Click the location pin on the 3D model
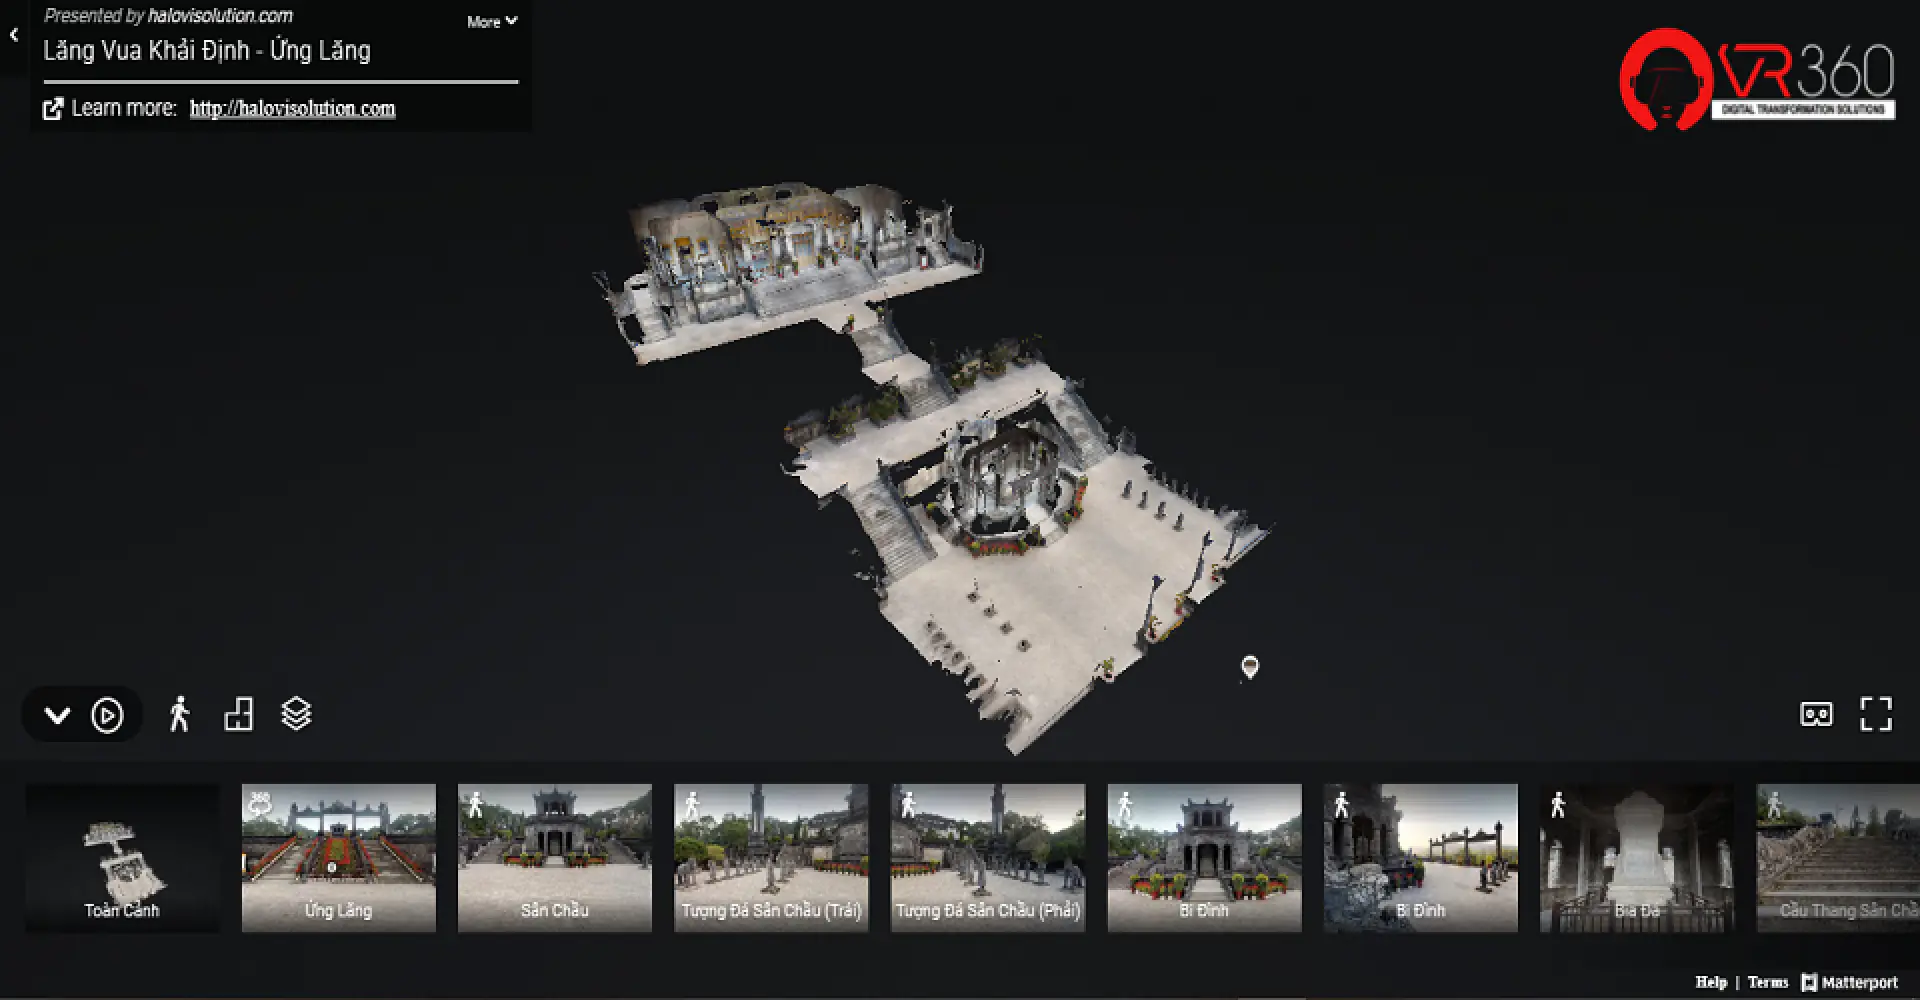This screenshot has height=1000, width=1920. point(1249,665)
